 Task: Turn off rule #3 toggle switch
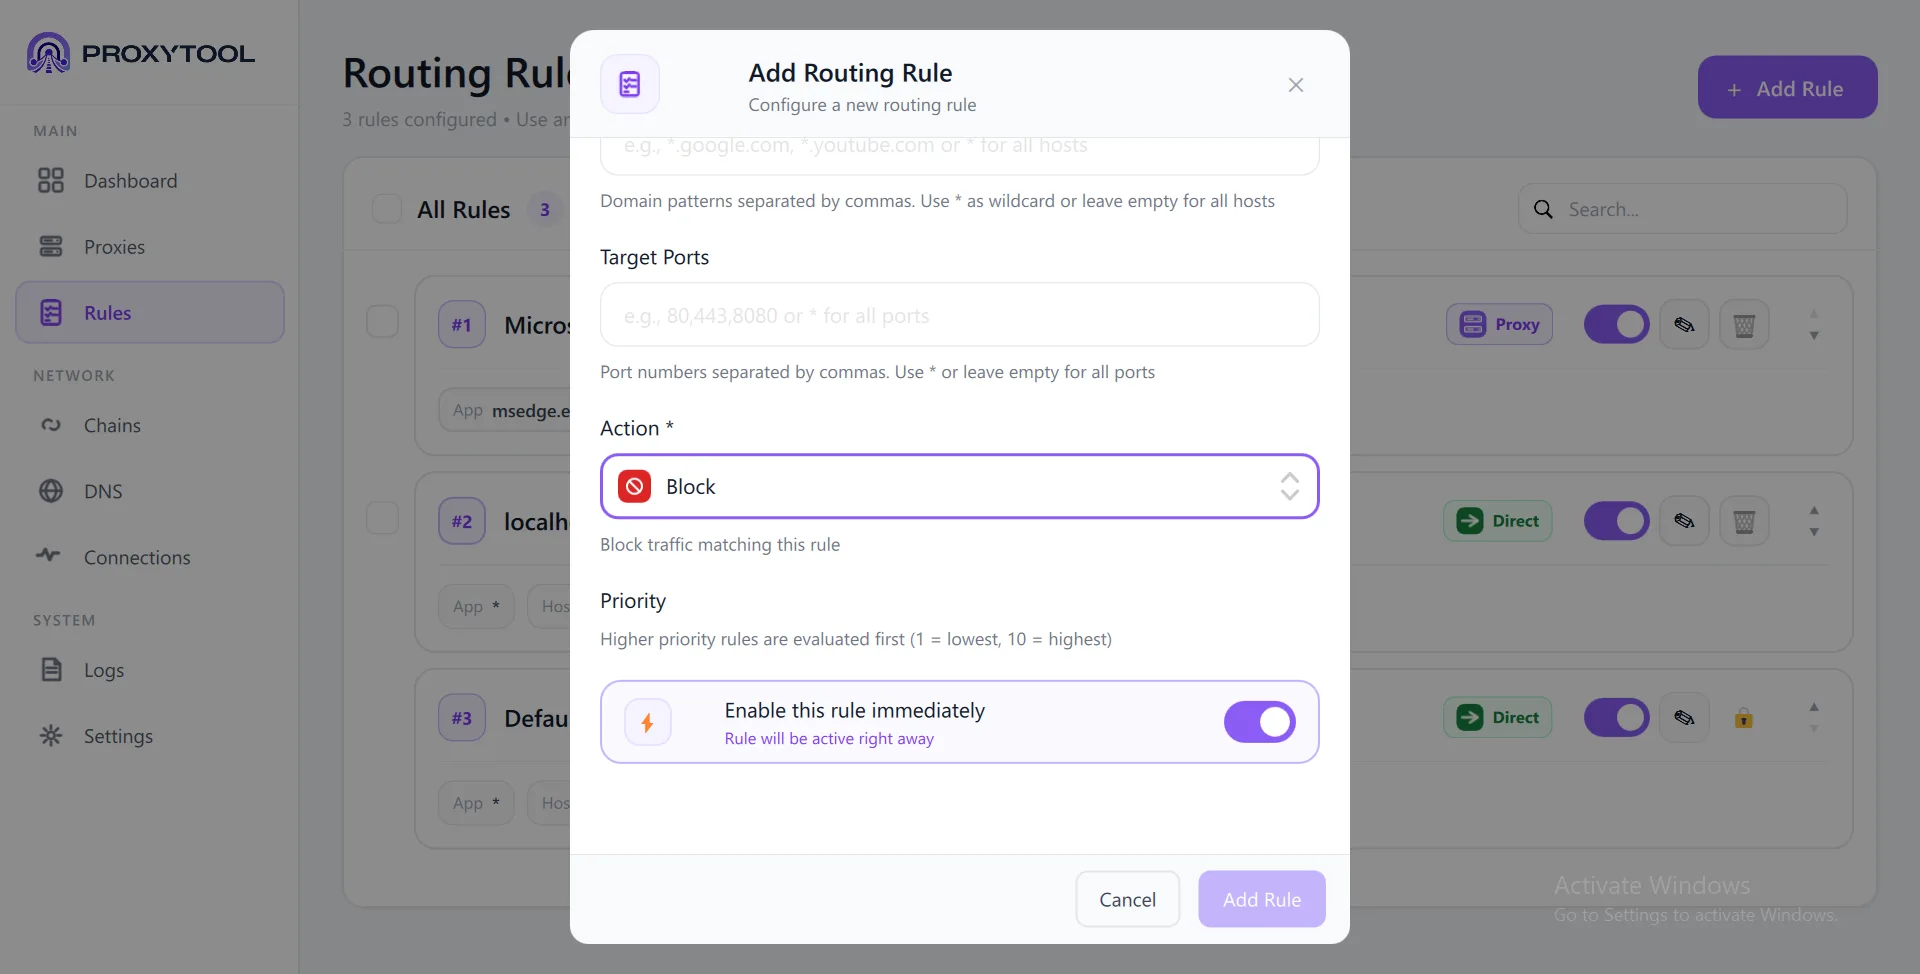[1617, 717]
